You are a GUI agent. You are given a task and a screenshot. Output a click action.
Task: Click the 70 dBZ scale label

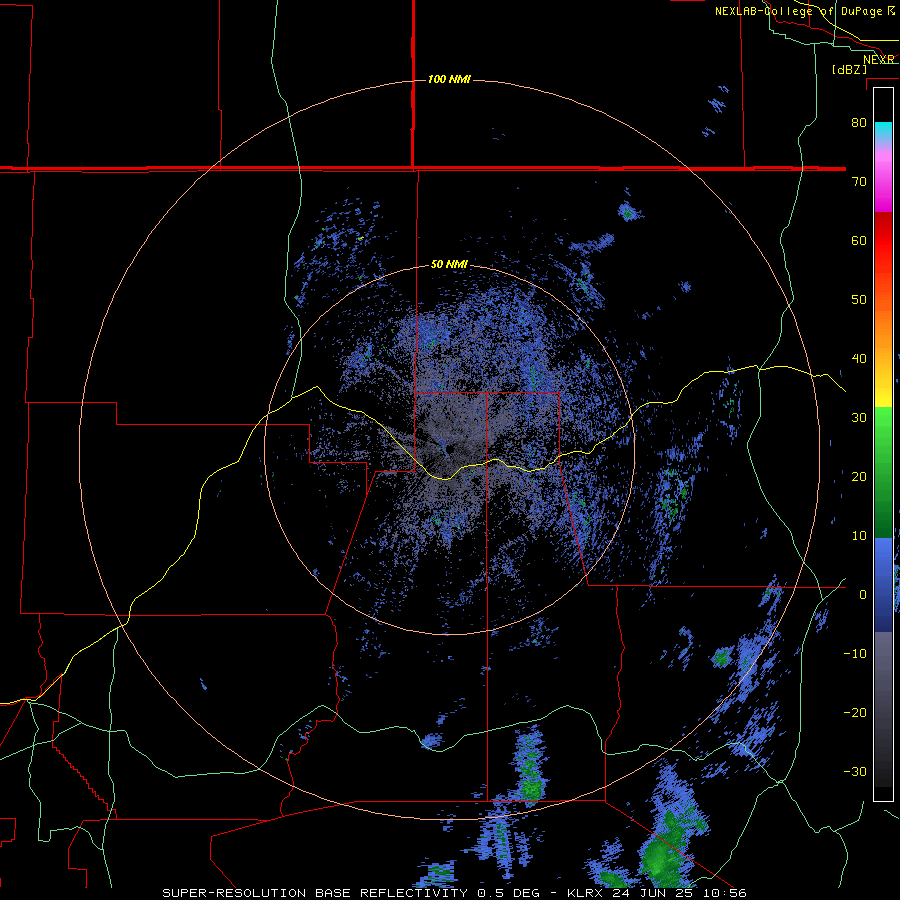point(859,181)
